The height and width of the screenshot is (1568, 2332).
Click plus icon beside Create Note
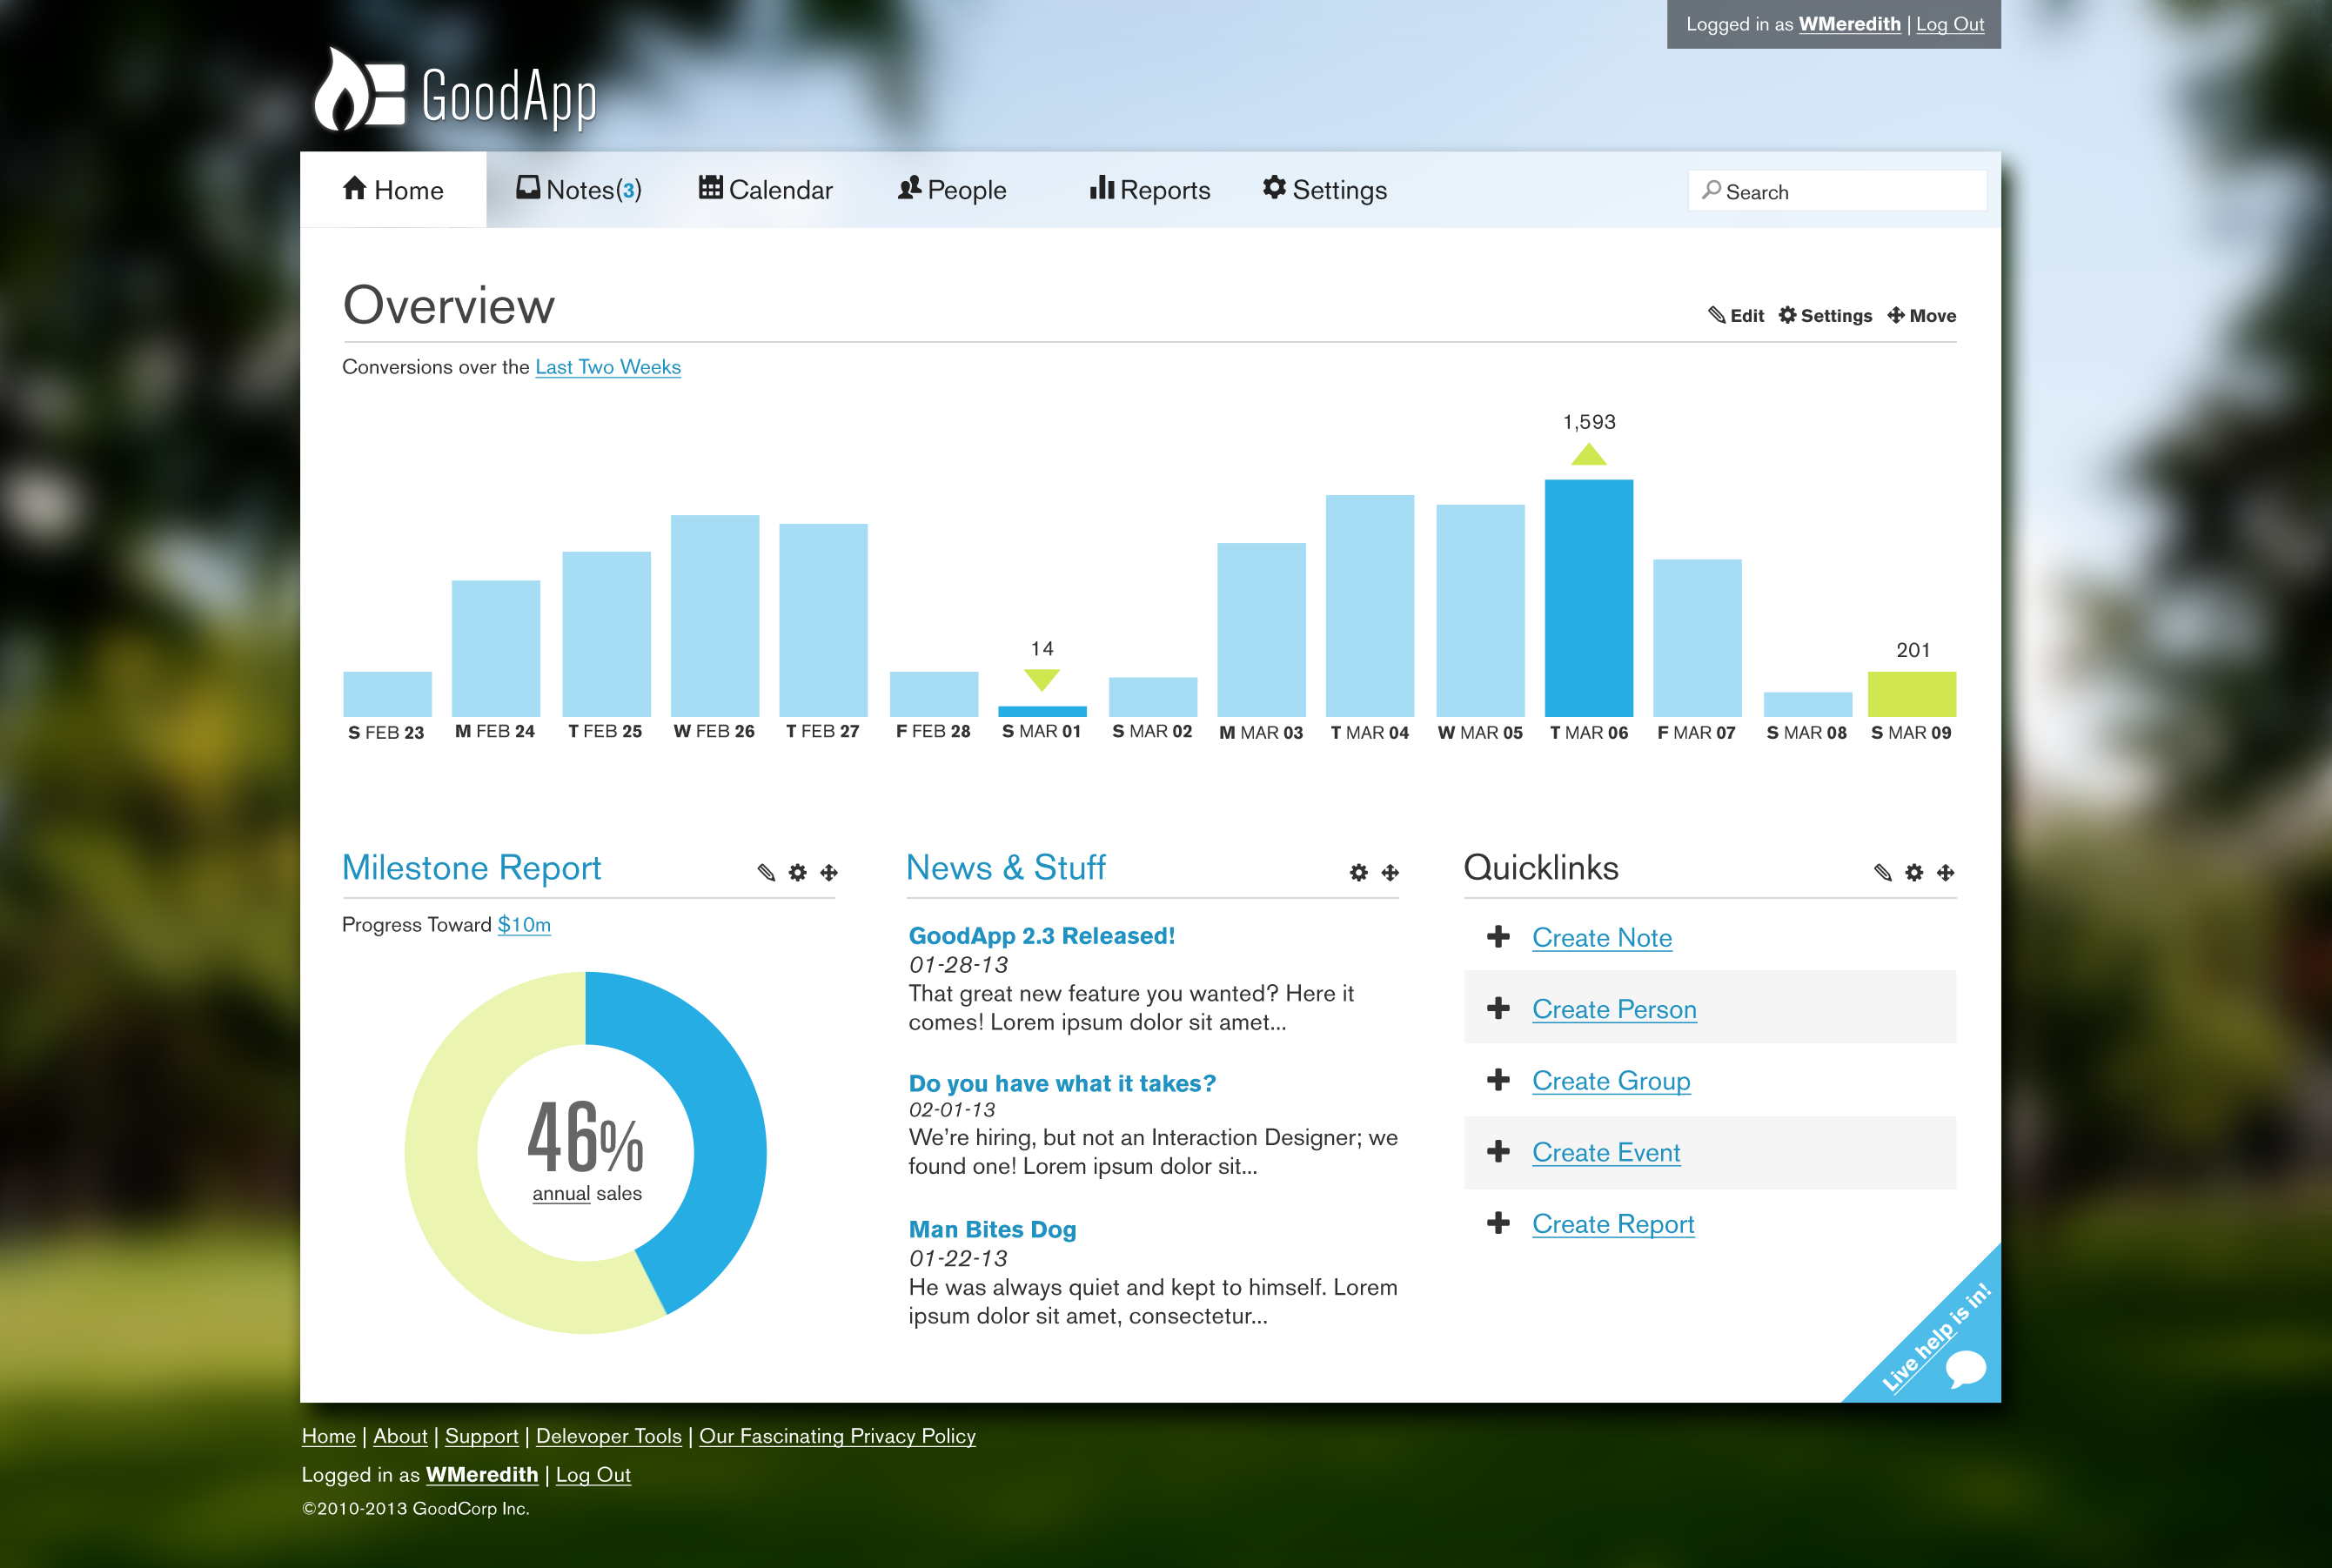(1498, 937)
